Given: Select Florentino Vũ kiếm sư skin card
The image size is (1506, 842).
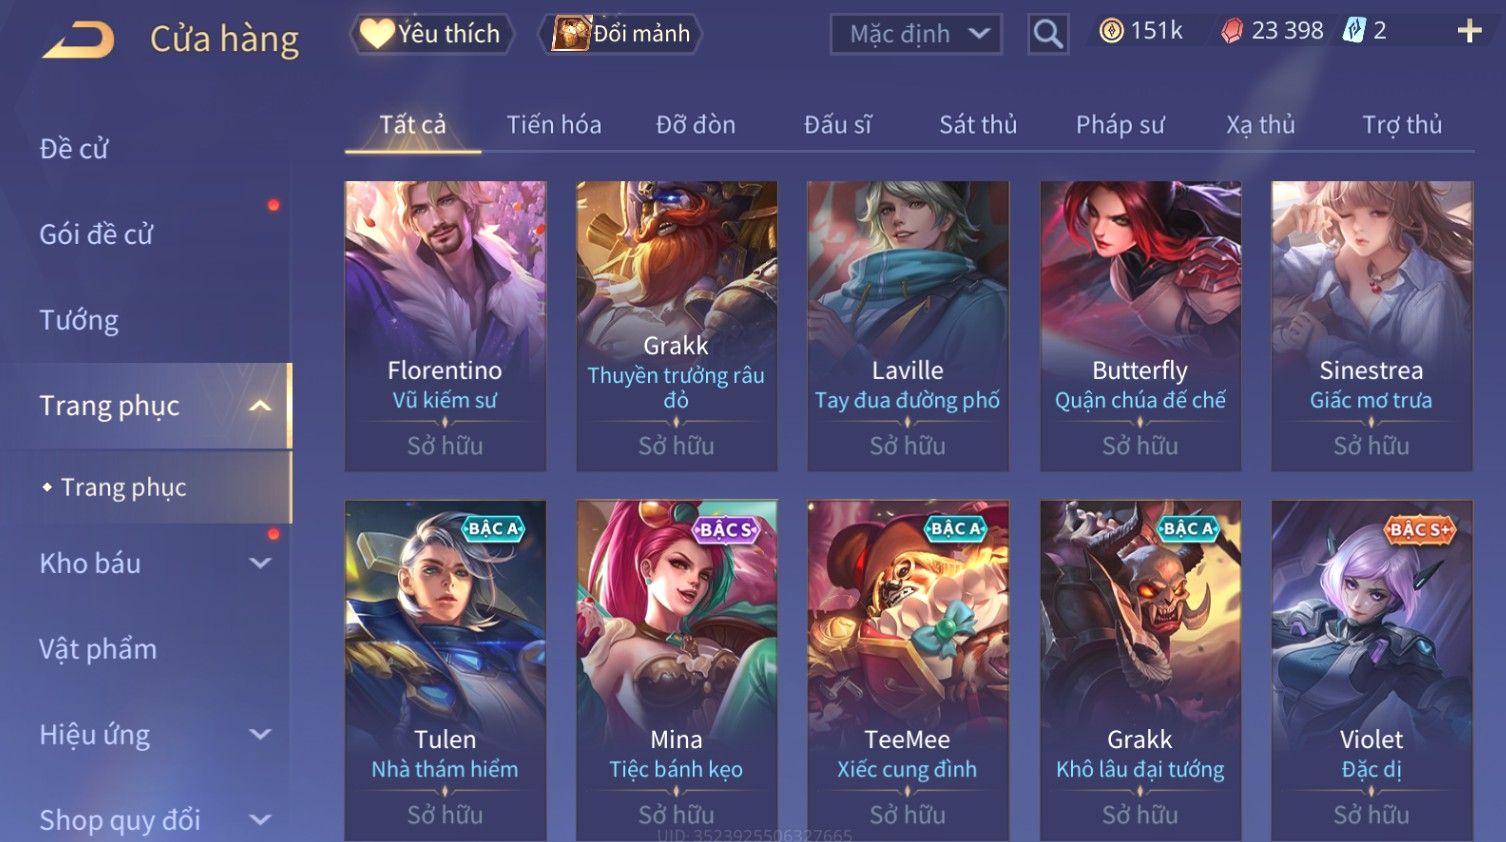Looking at the screenshot, I should click(x=445, y=326).
